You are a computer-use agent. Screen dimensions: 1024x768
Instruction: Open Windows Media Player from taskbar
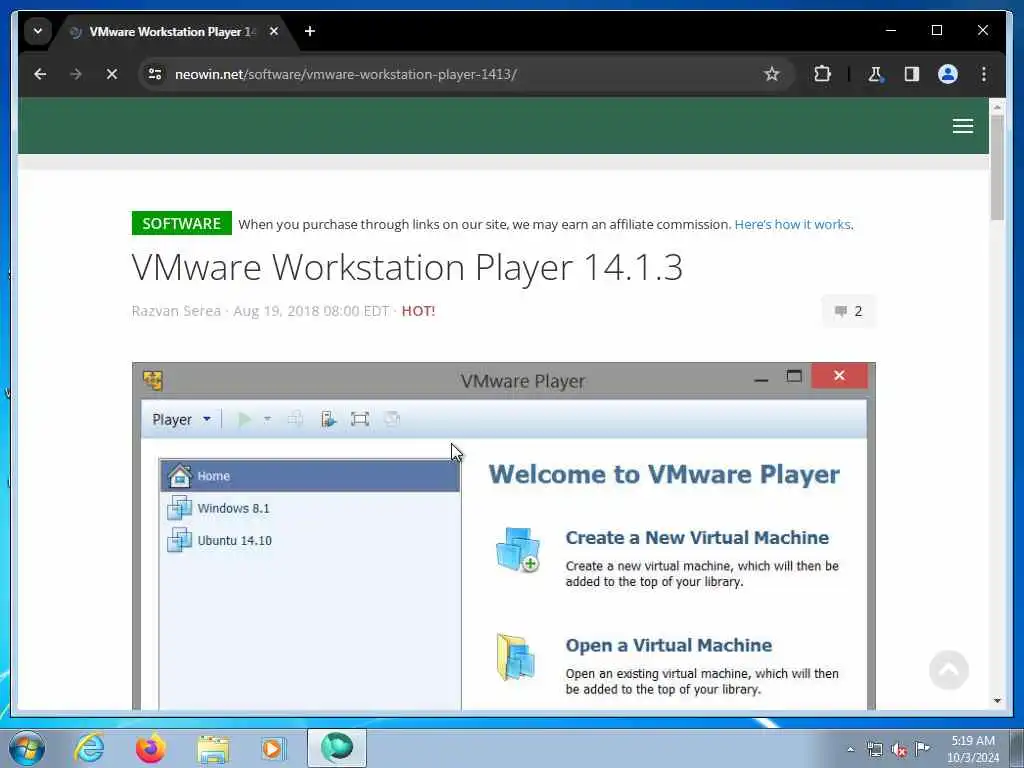click(x=273, y=748)
